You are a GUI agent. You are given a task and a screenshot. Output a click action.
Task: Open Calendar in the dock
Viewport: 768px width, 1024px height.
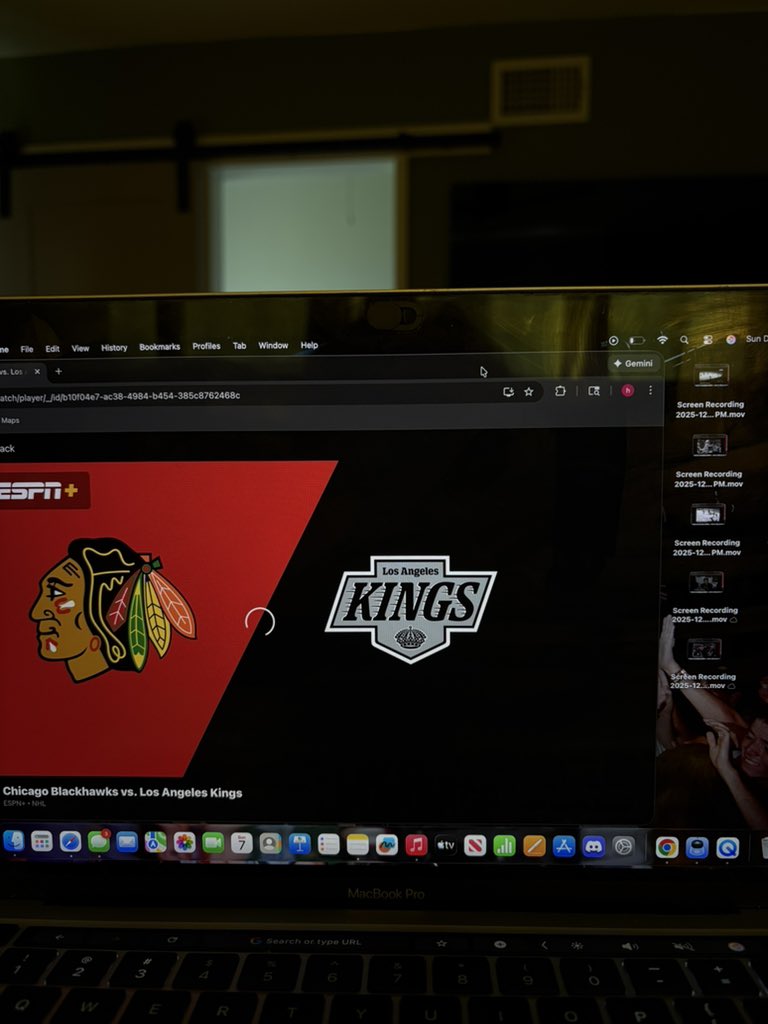pyautogui.click(x=242, y=843)
